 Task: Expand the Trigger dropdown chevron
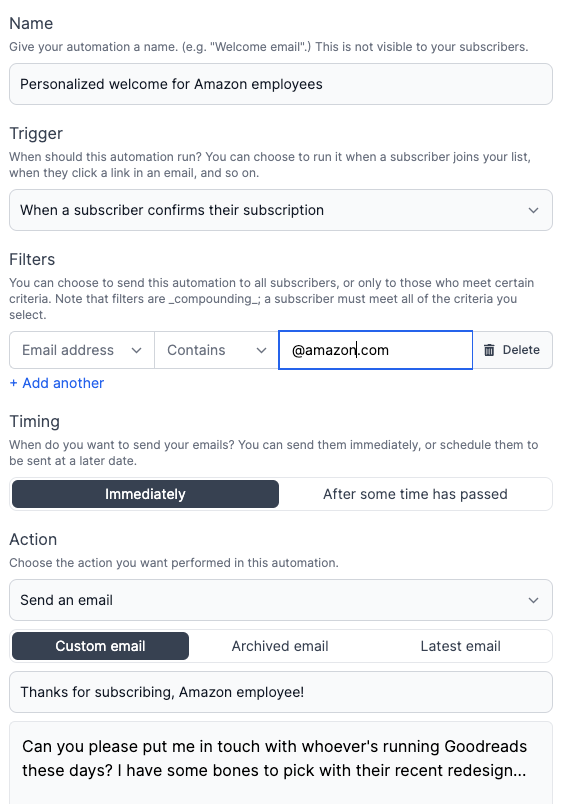pyautogui.click(x=533, y=210)
